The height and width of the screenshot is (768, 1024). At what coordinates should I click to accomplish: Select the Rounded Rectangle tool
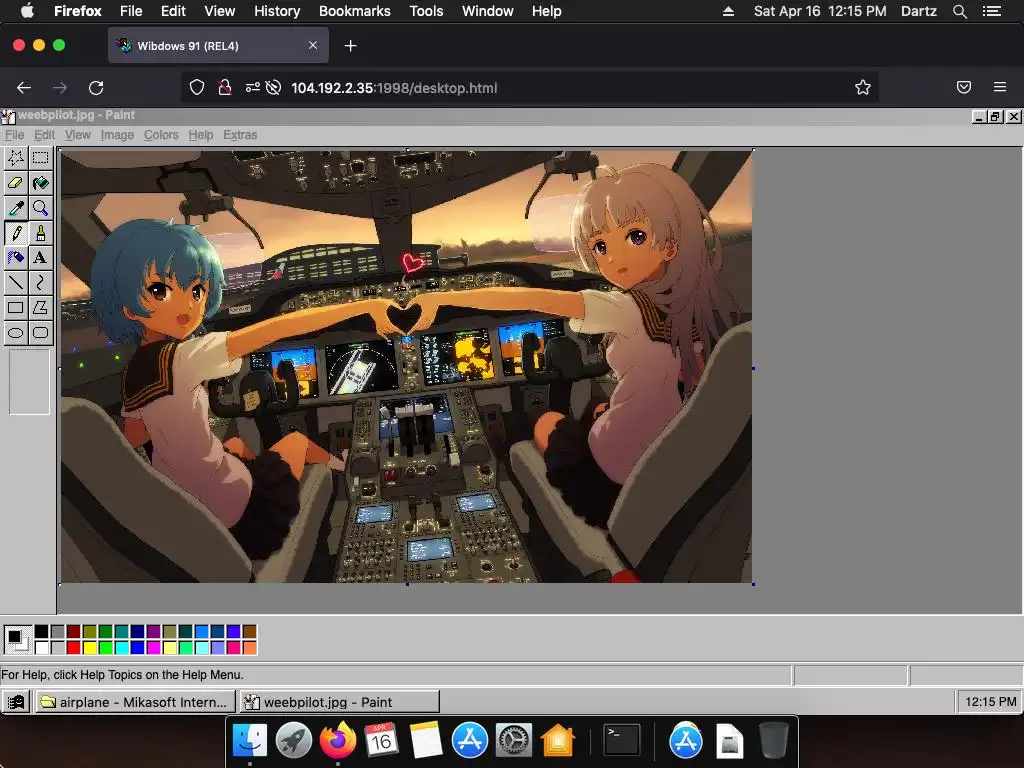[40, 333]
